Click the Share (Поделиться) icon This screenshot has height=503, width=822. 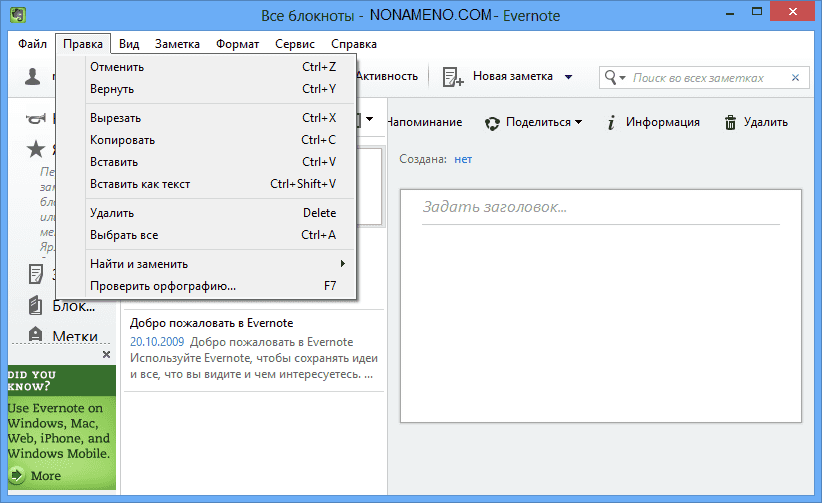click(492, 122)
